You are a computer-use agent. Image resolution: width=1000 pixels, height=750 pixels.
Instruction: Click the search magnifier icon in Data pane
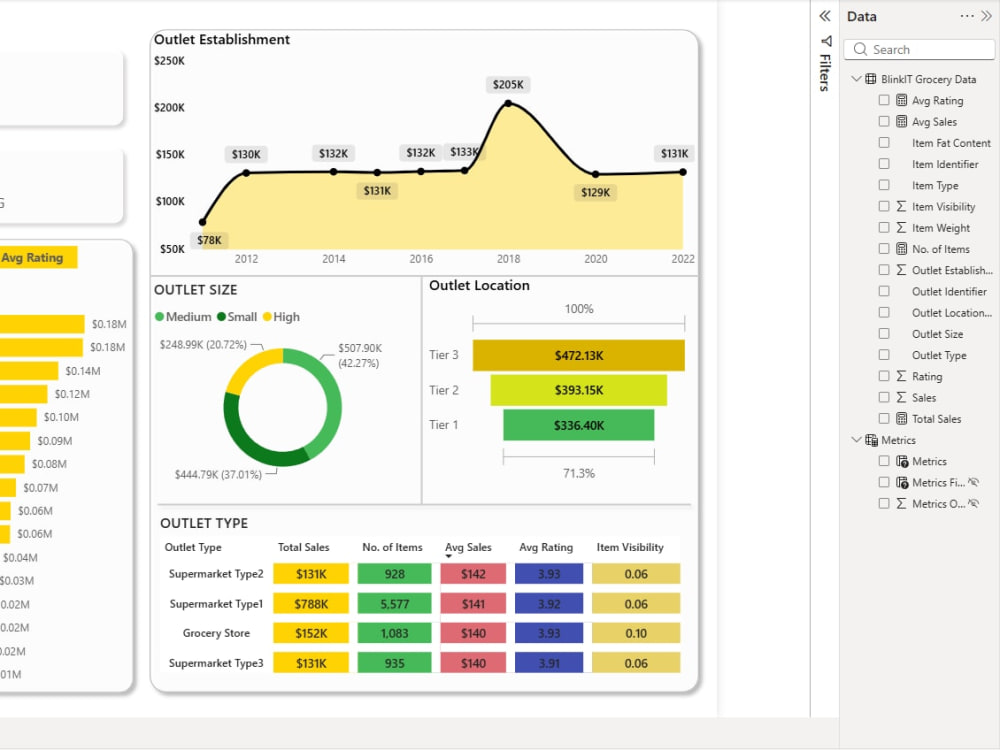[860, 49]
